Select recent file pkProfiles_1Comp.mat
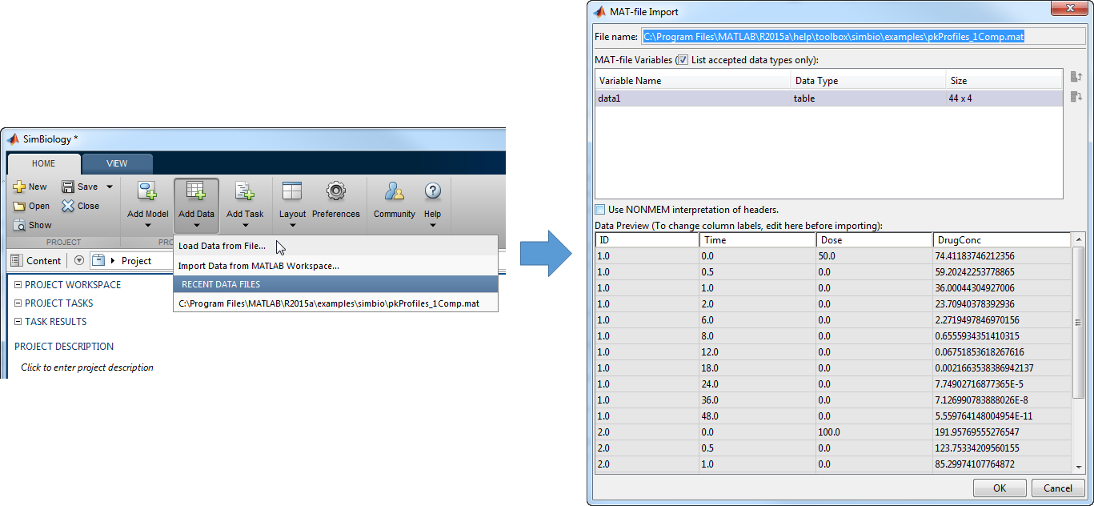The image size is (1094, 506). 336,304
